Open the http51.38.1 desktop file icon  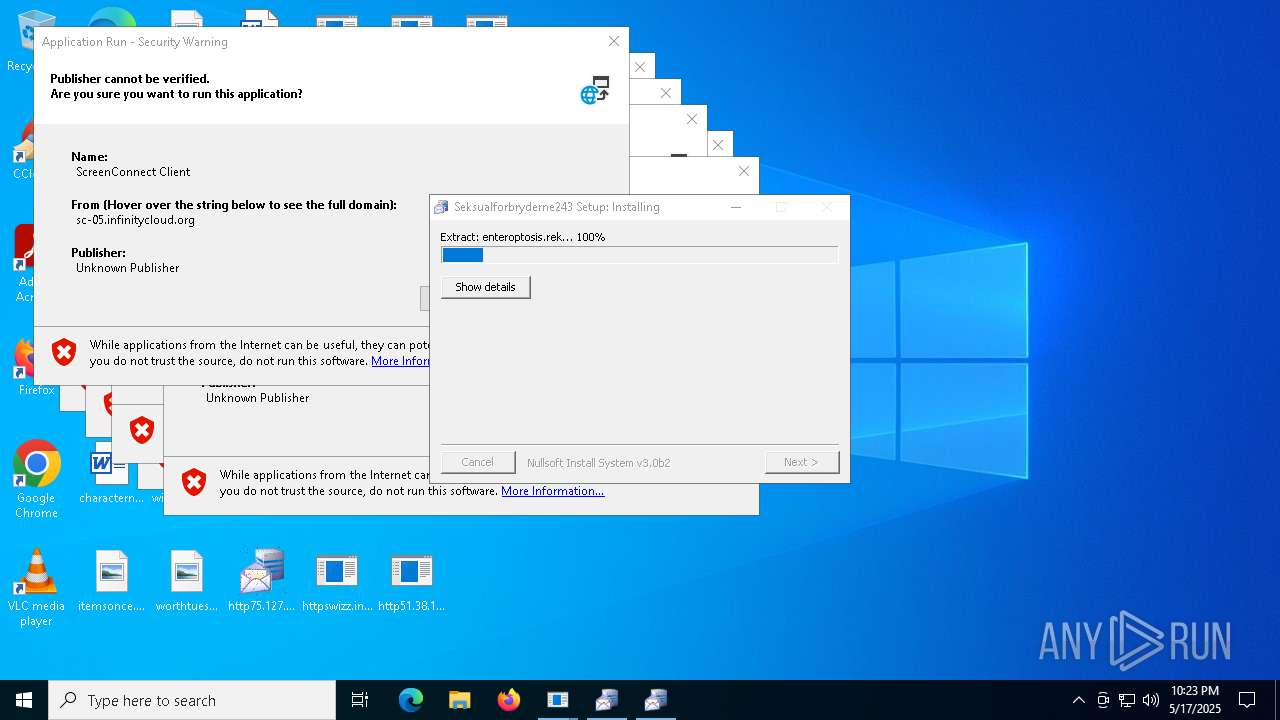pos(411,581)
